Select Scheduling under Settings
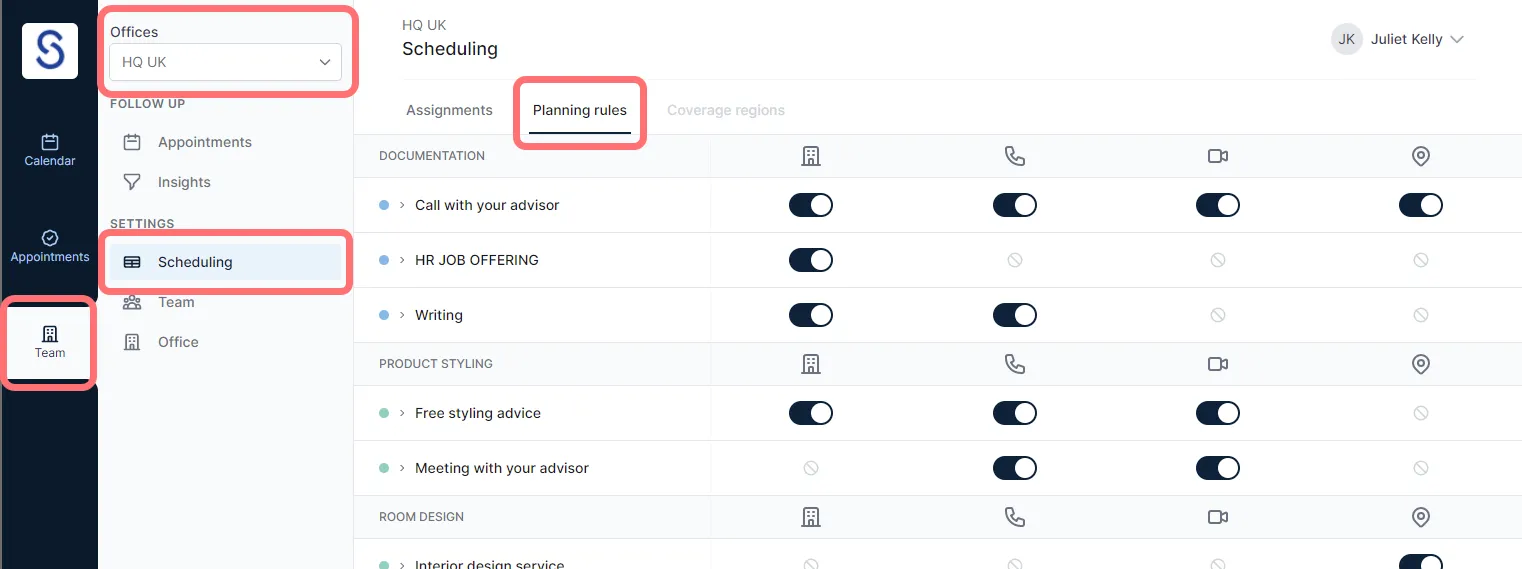Screen dimensions: 1522x569 pos(226,262)
